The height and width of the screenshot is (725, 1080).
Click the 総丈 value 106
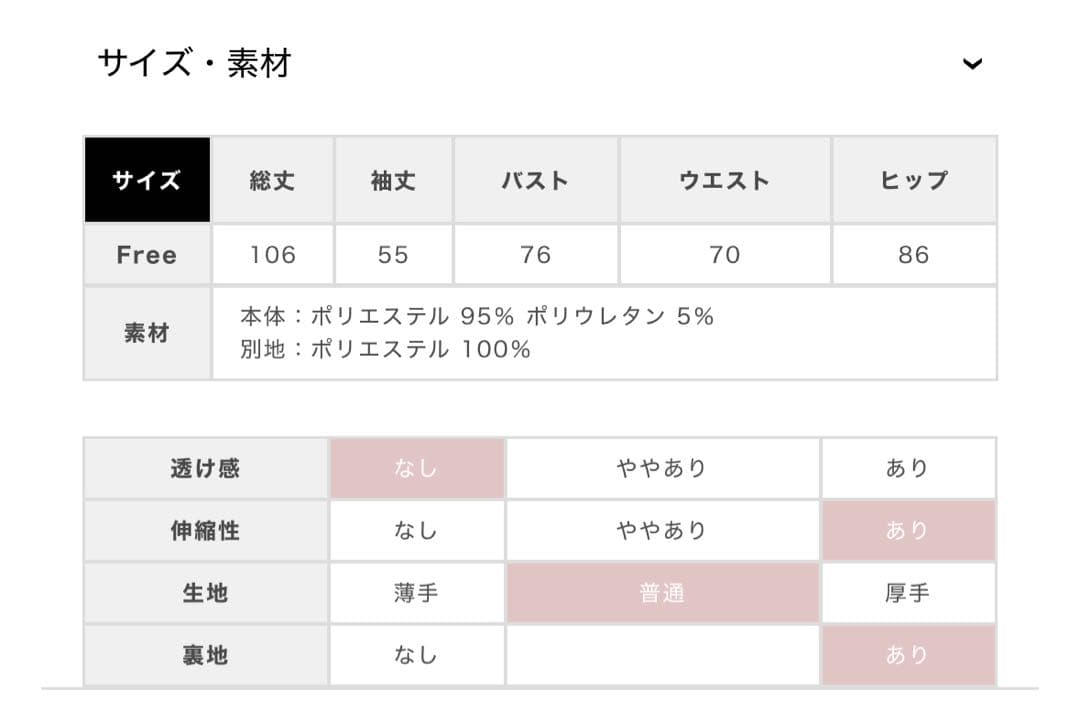click(273, 255)
